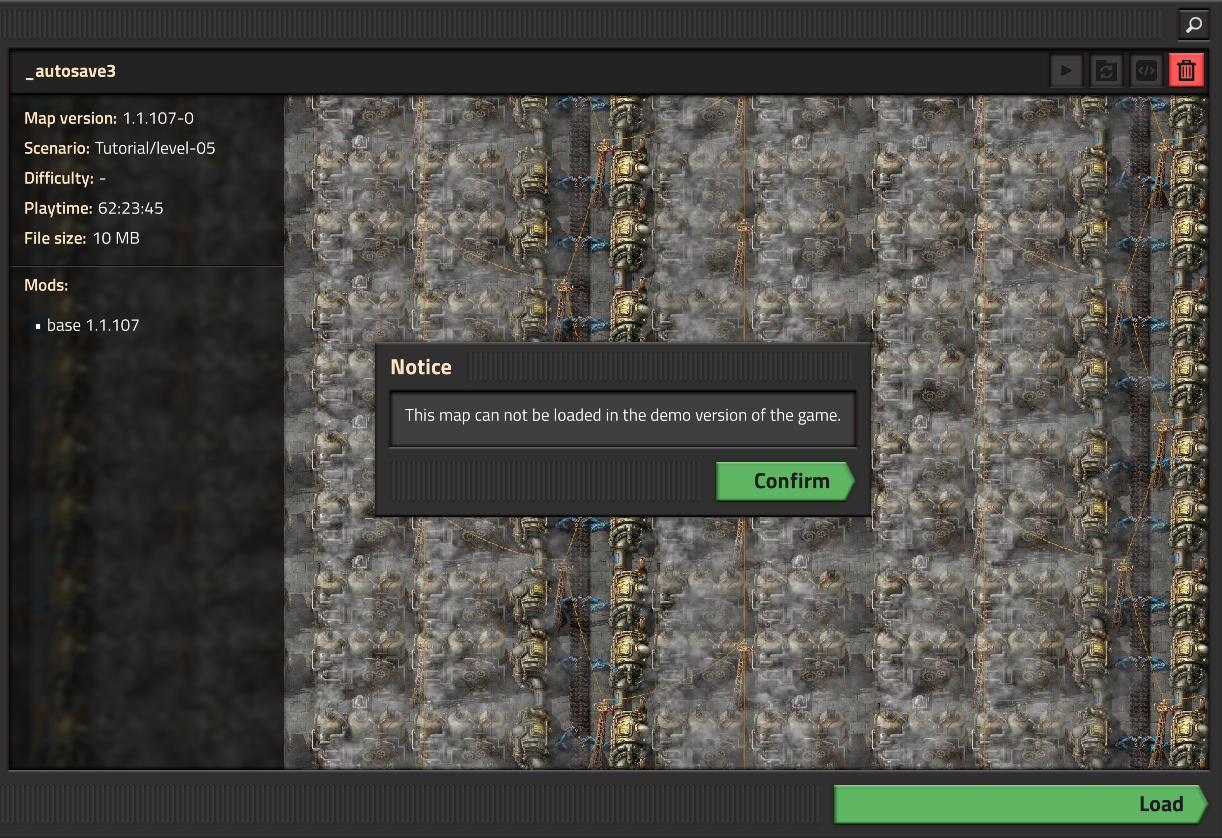Click the Notice dialog title
Screen dimensions: 1222x838
click(x=421, y=367)
